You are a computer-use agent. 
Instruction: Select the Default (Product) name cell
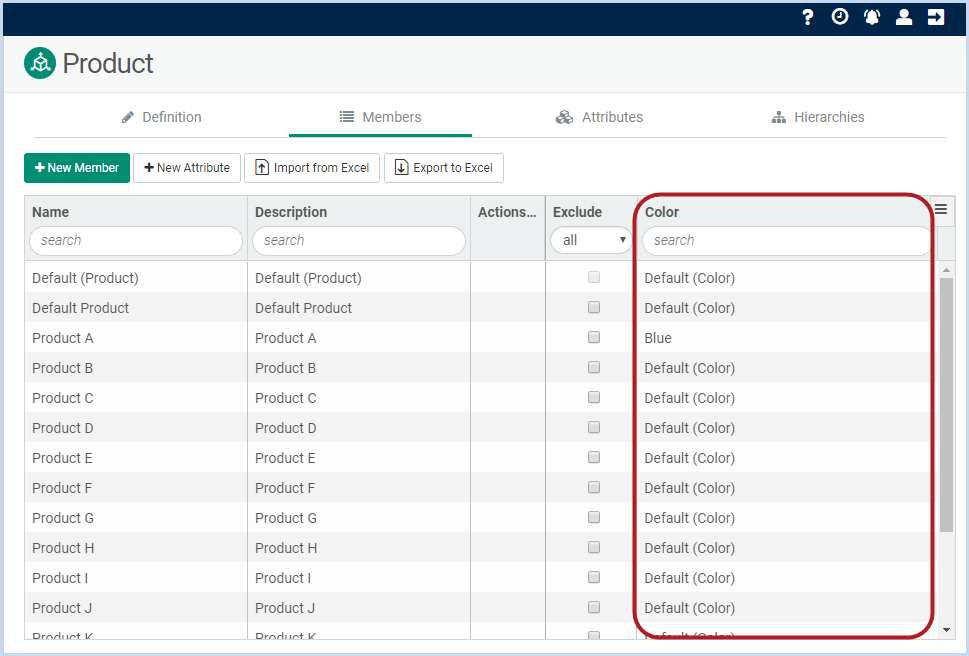[136, 278]
